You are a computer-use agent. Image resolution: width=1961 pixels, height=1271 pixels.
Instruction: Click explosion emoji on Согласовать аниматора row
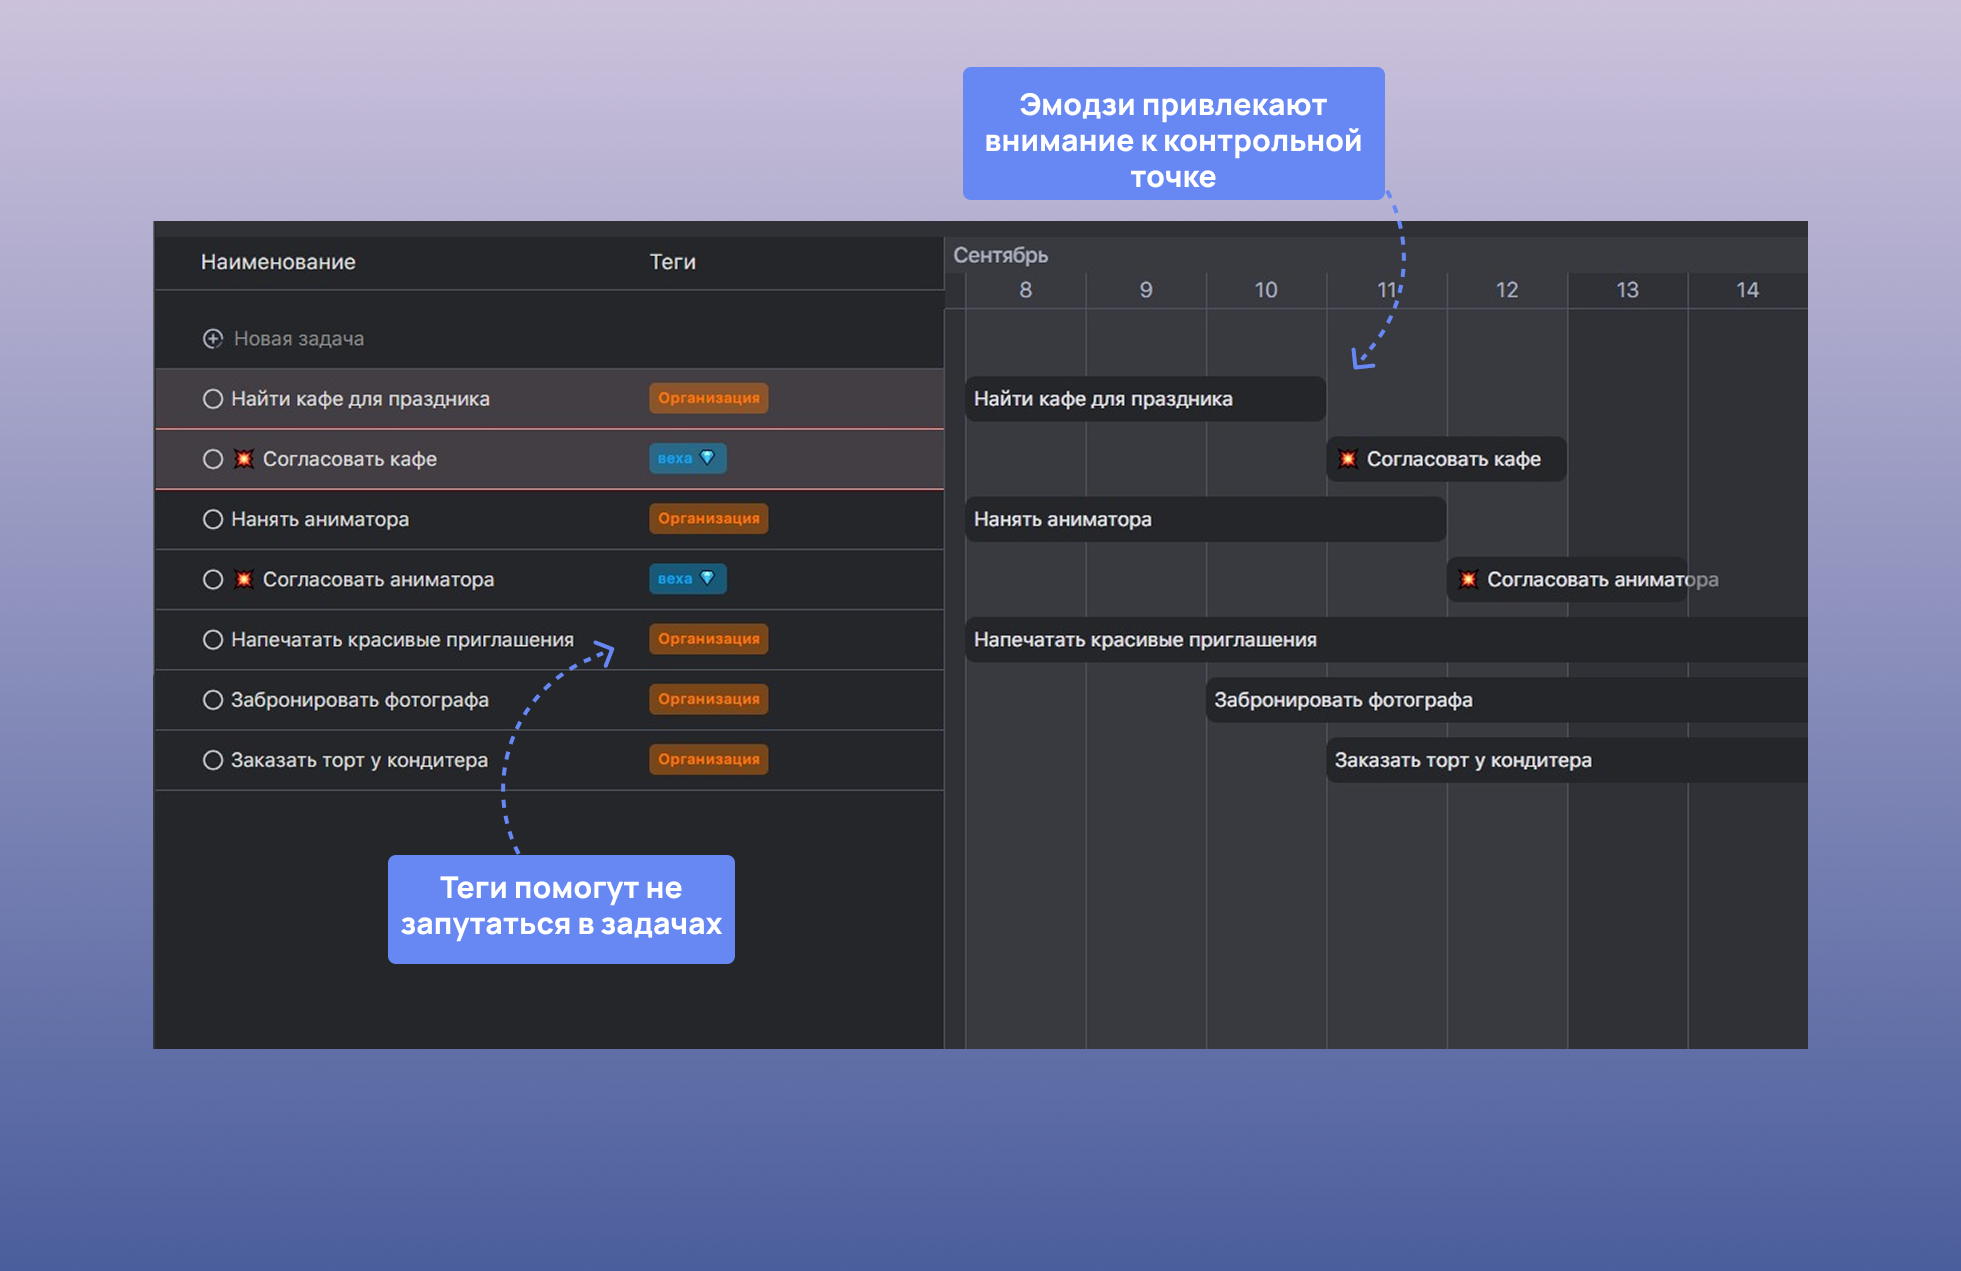(243, 579)
